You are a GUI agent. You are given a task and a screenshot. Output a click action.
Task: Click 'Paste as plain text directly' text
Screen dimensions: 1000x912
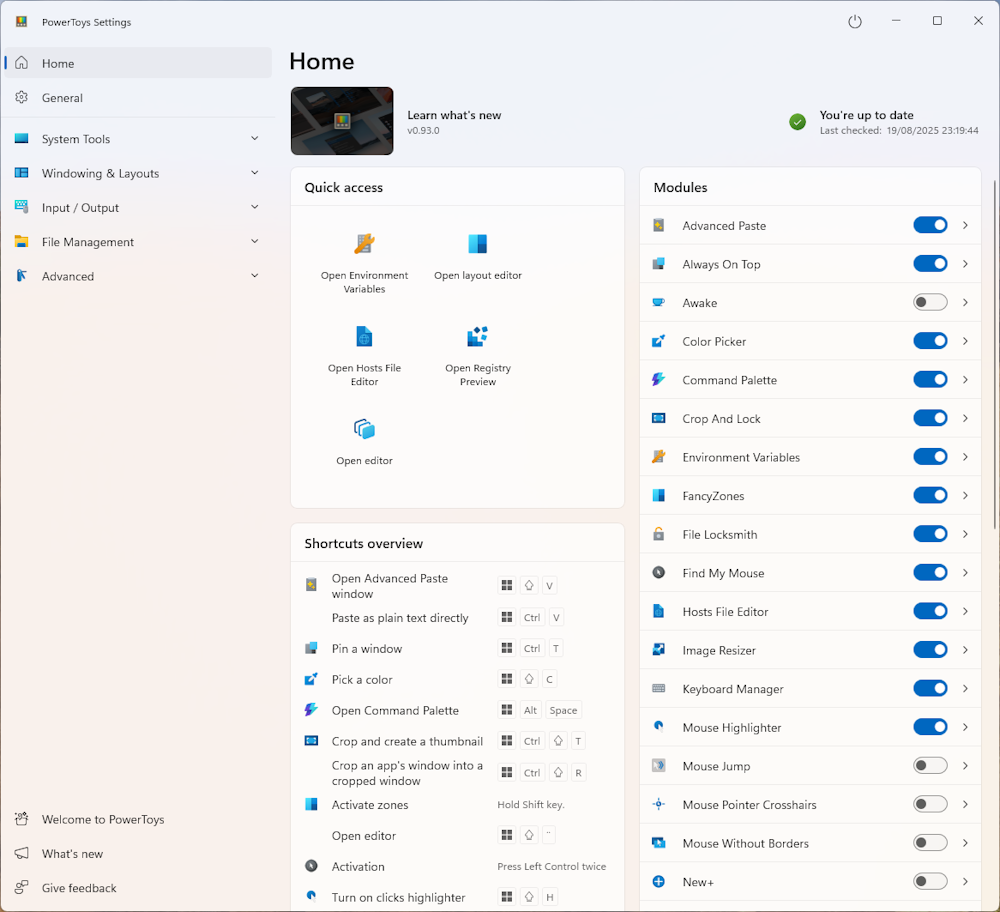[x=400, y=618]
